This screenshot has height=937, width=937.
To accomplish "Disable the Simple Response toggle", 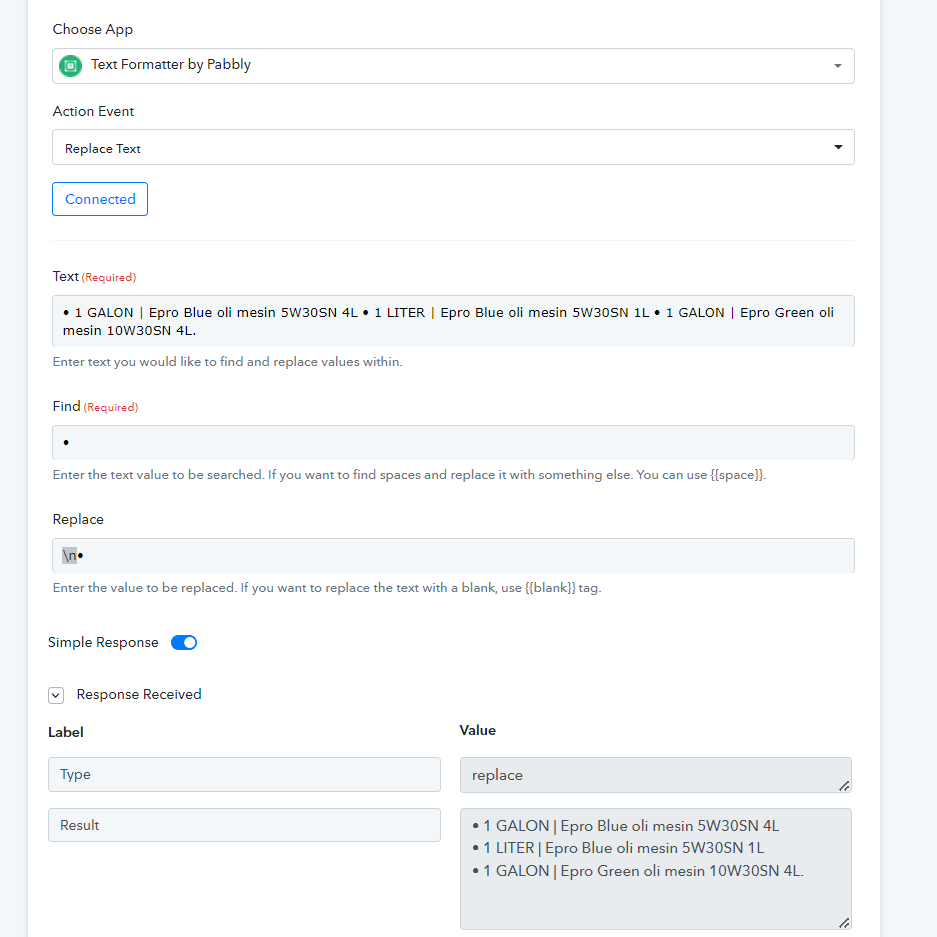I will tap(184, 643).
